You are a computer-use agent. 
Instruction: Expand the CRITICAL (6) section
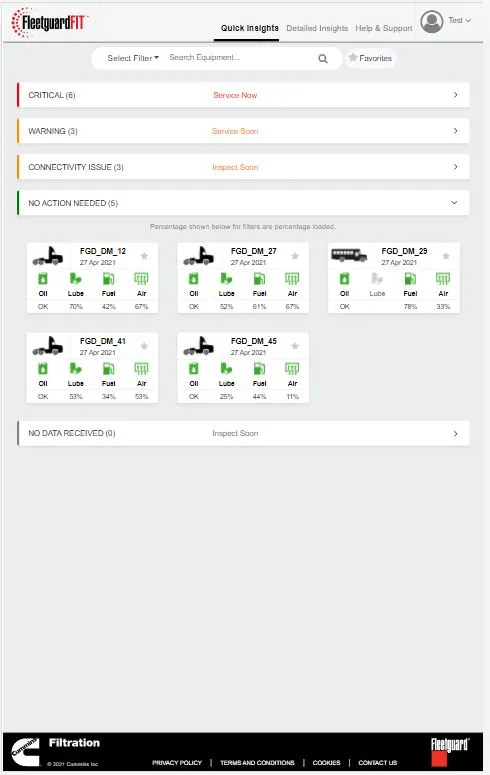click(x=243, y=95)
